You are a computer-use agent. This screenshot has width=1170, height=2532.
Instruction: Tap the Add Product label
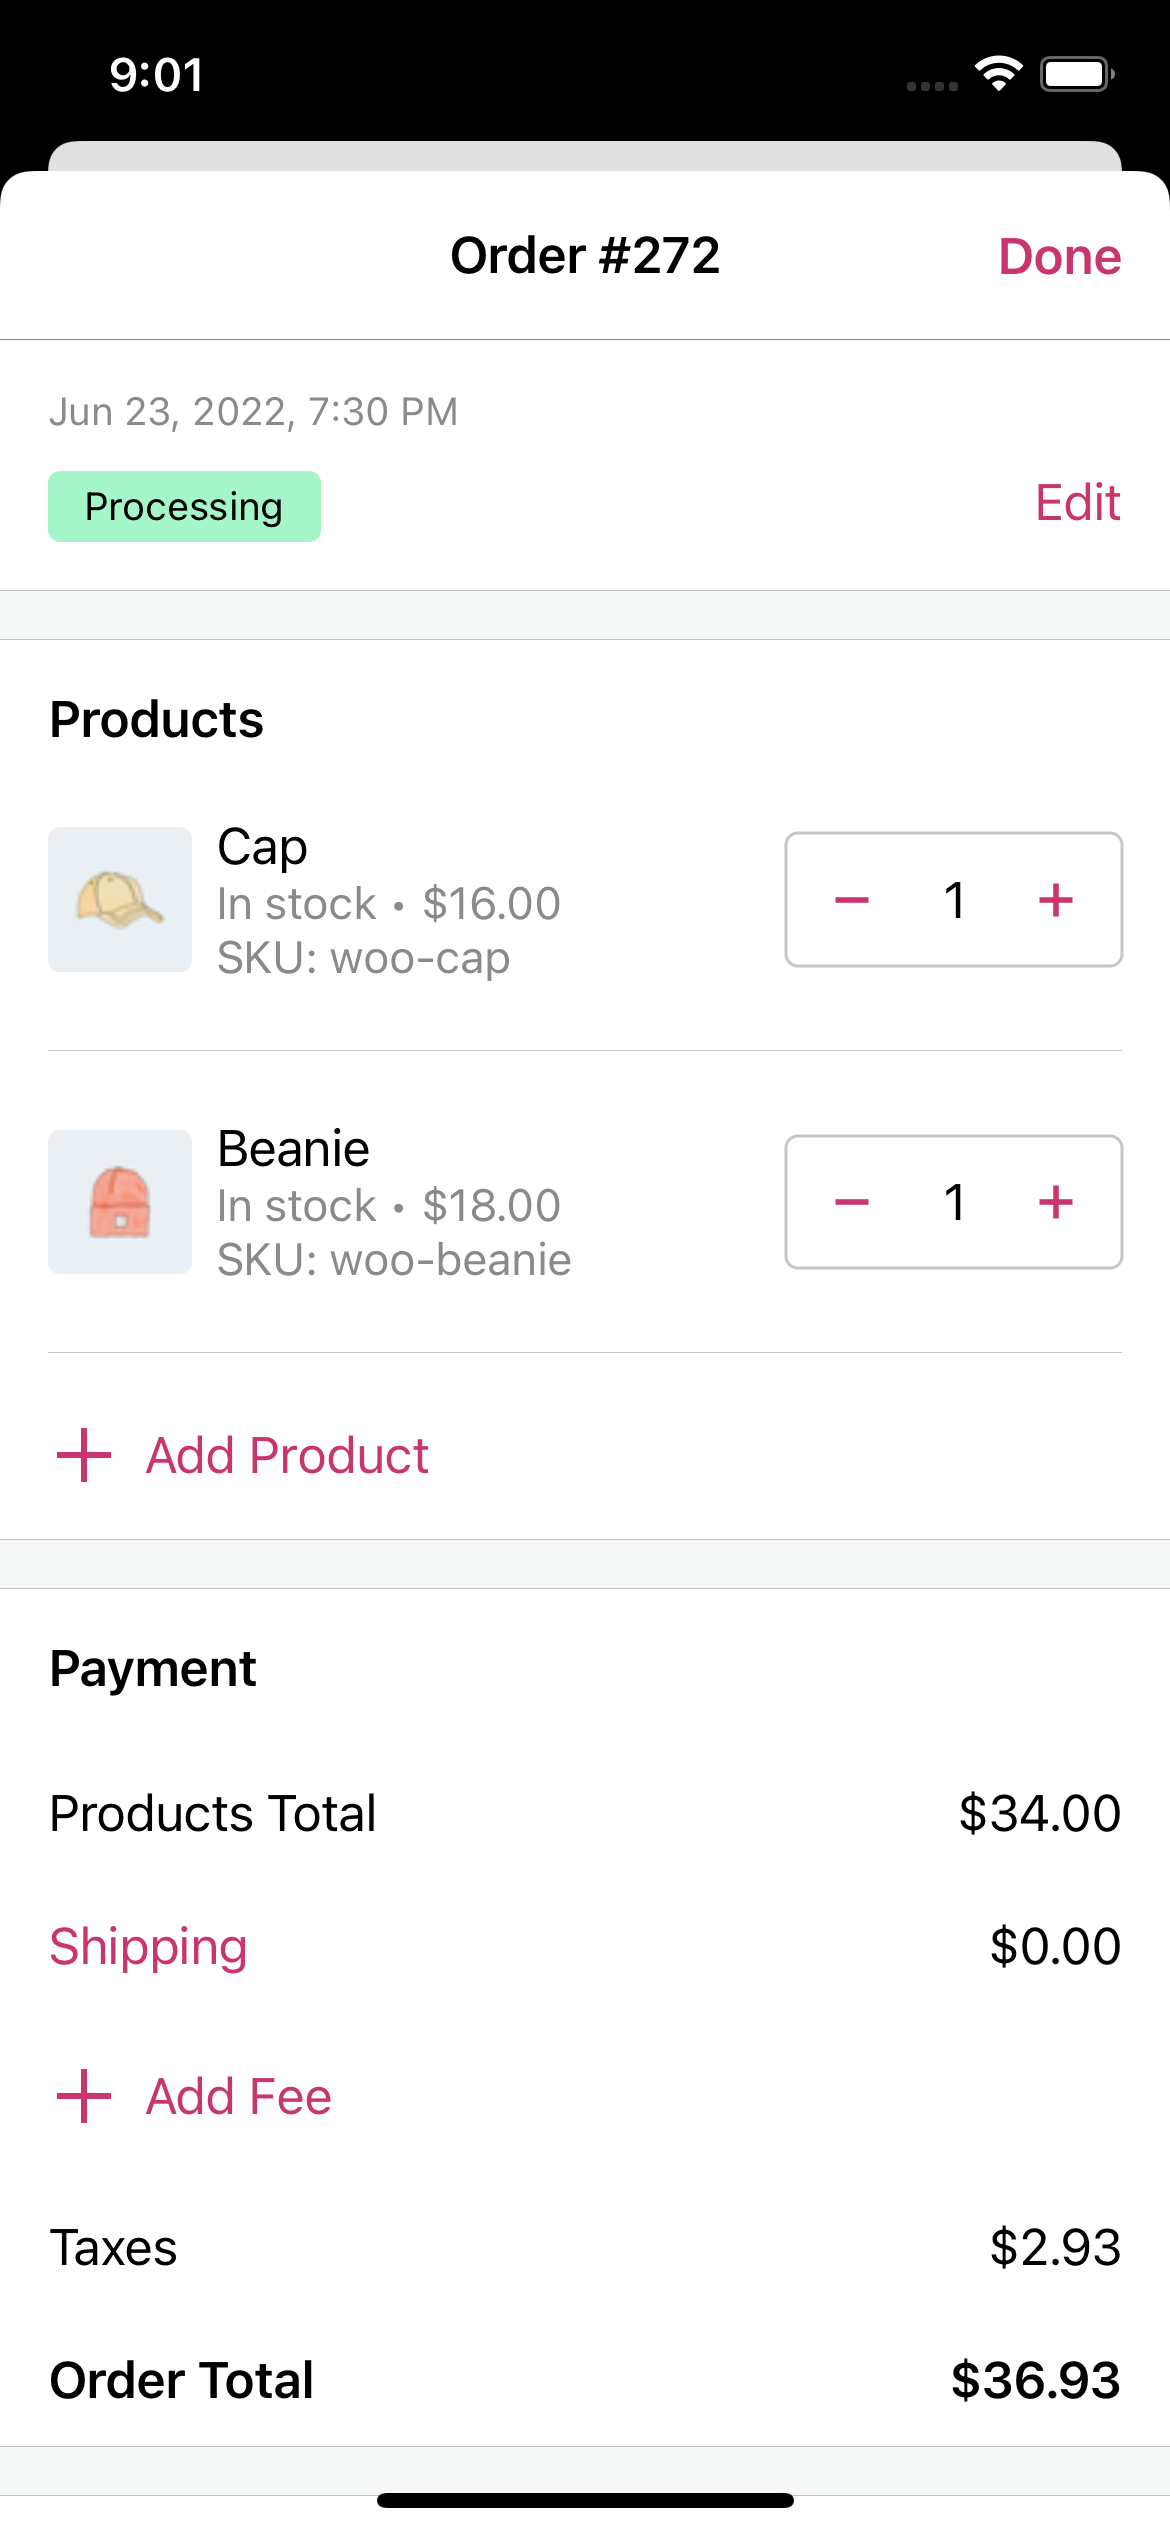[288, 1455]
